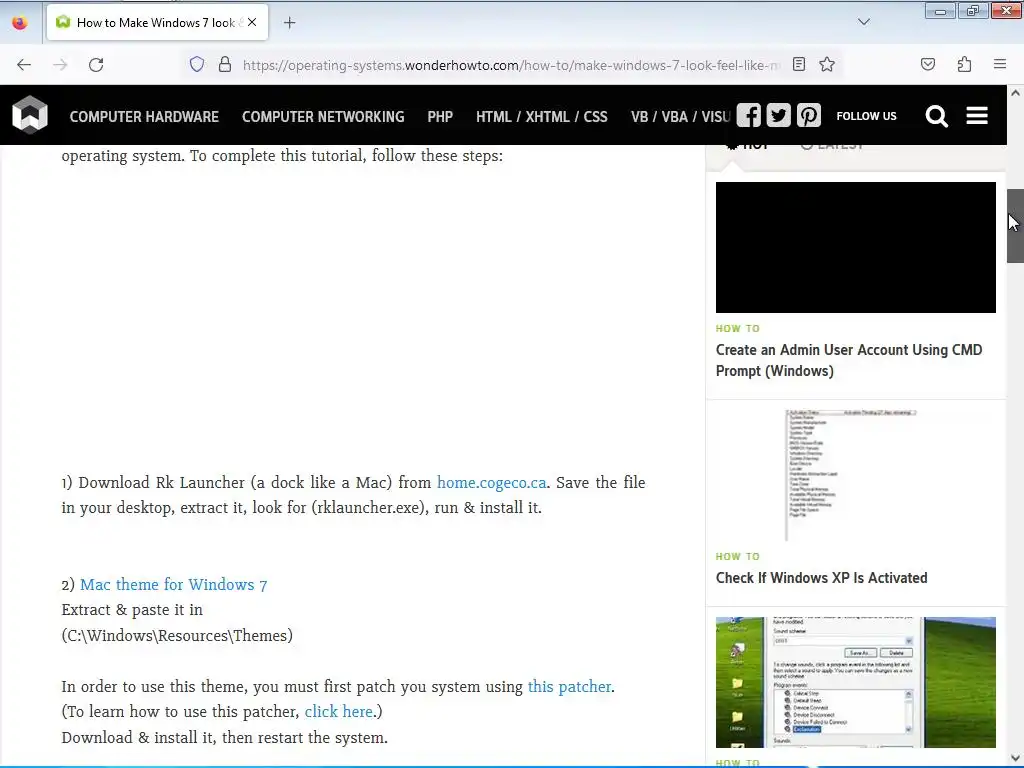Open tracking protection shield icon
The image size is (1024, 768).
197,65
